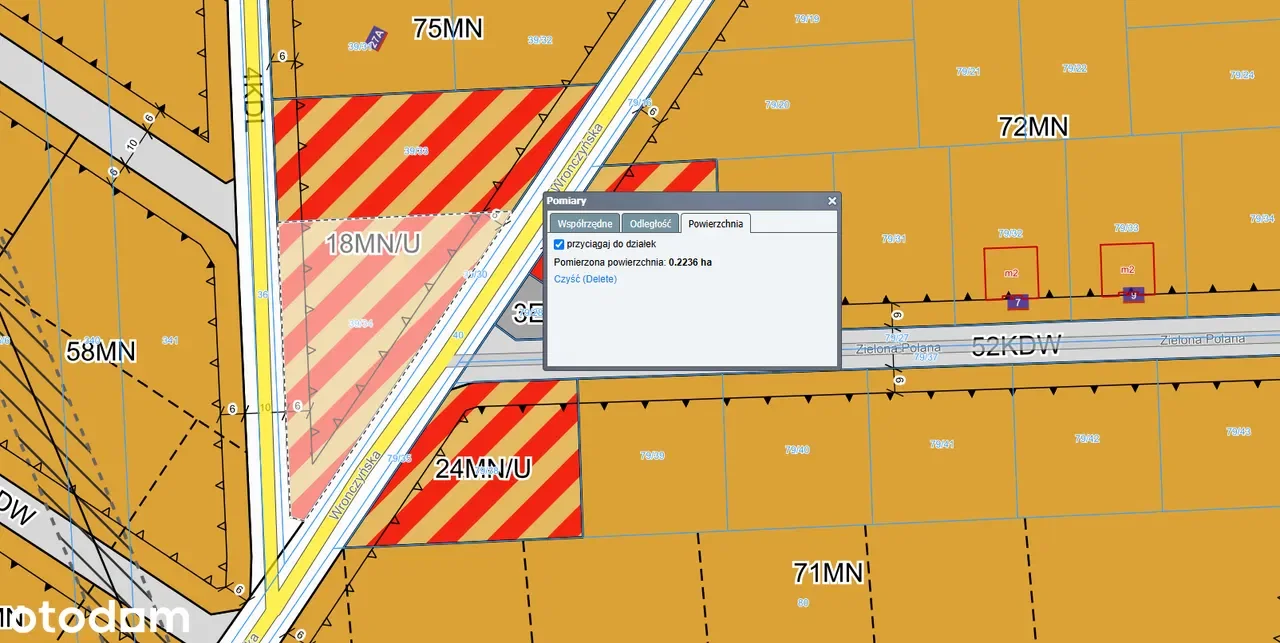This screenshot has width=1280, height=643.
Task: Click the purple address marker 7
Action: [1017, 301]
